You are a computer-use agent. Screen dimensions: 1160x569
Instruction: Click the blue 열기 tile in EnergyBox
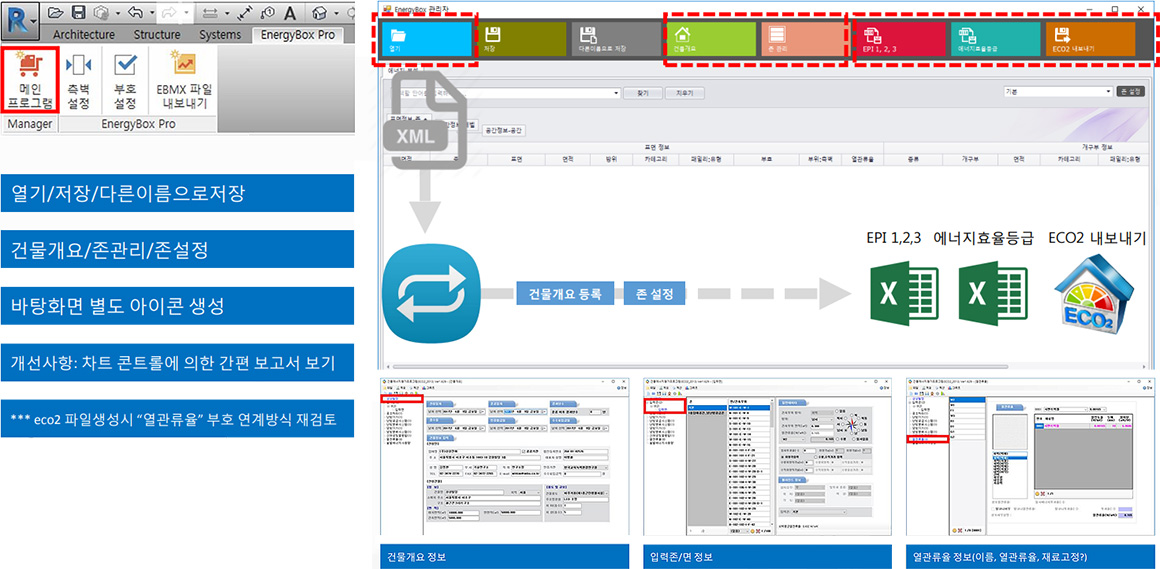click(427, 40)
